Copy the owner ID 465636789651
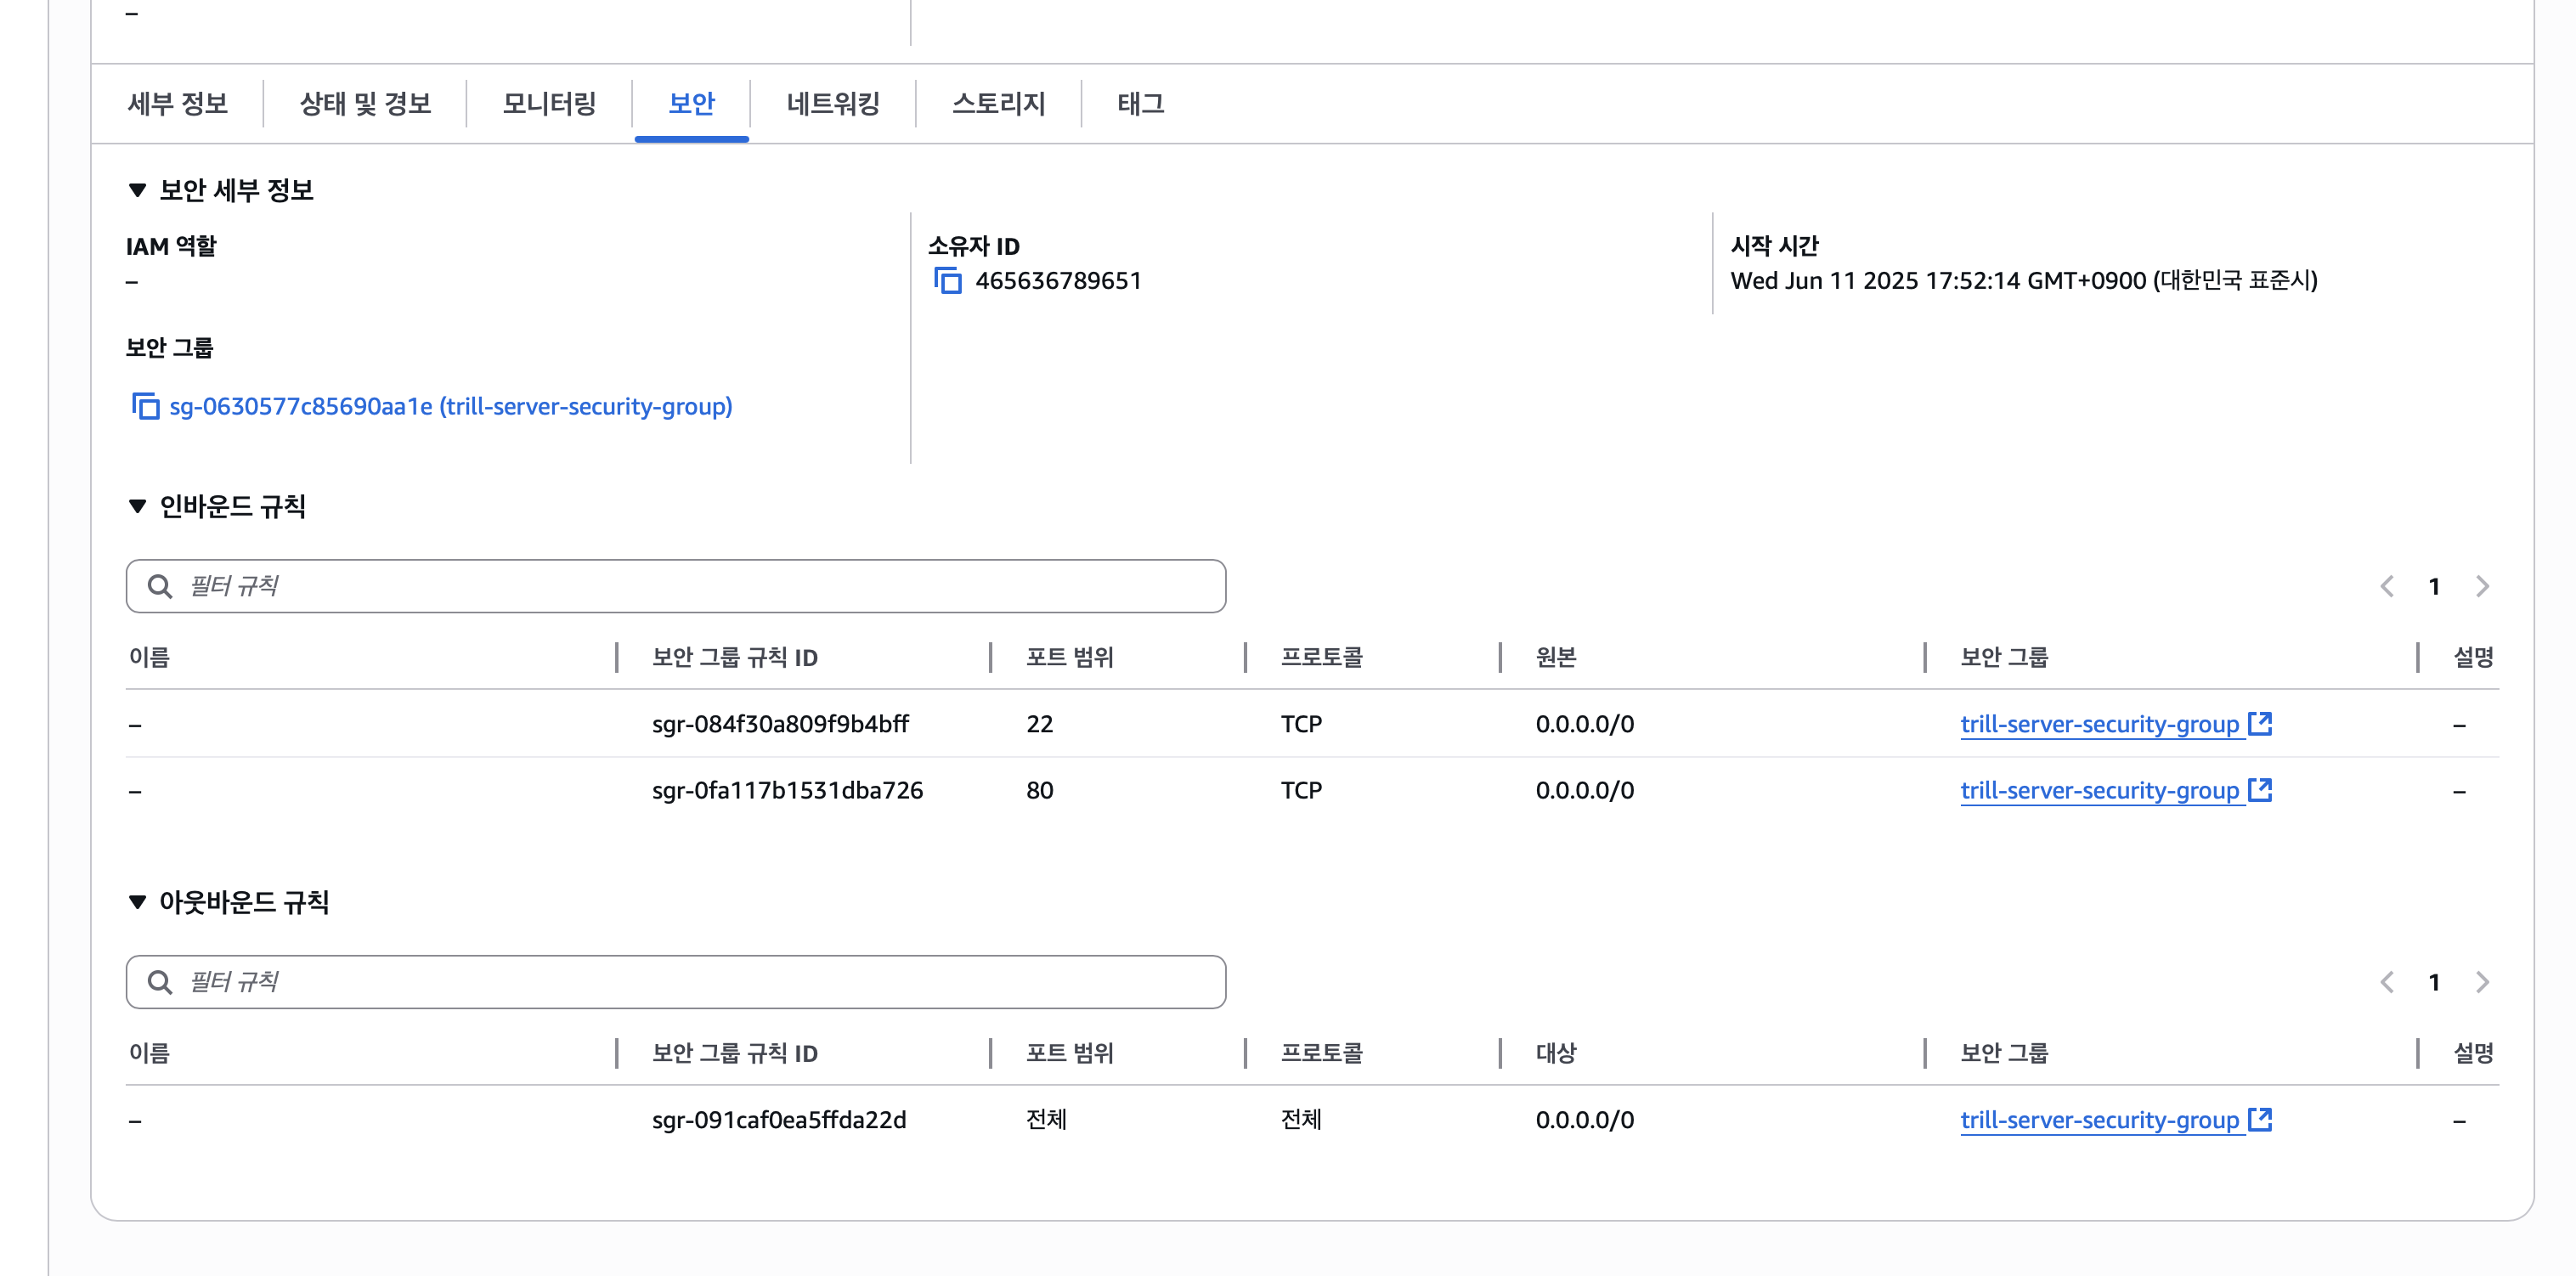This screenshot has width=2576, height=1276. 947,281
